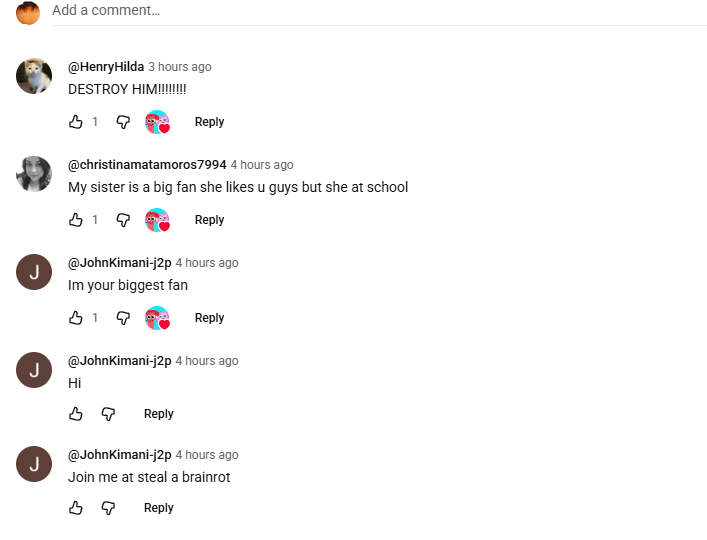The width and height of the screenshot is (707, 540).
Task: Reply to HenryHilda's comment
Action: [x=209, y=122]
